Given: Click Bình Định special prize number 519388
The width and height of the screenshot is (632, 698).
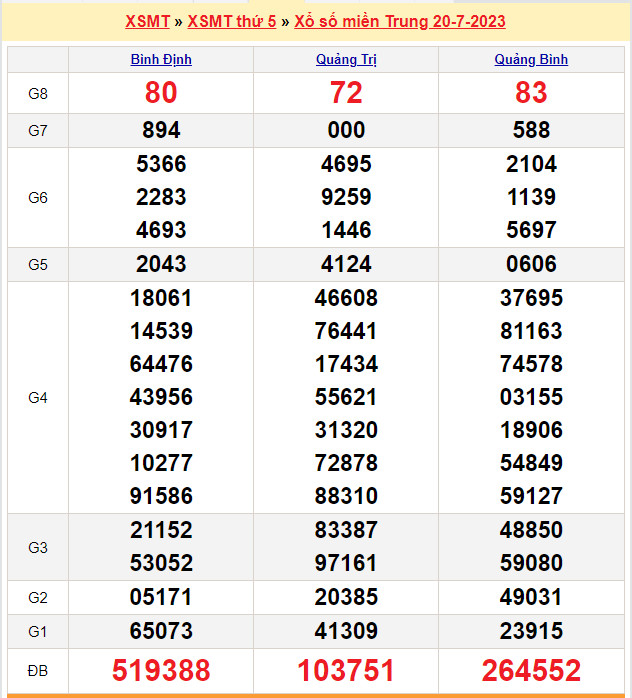Looking at the screenshot, I should pos(161,670).
